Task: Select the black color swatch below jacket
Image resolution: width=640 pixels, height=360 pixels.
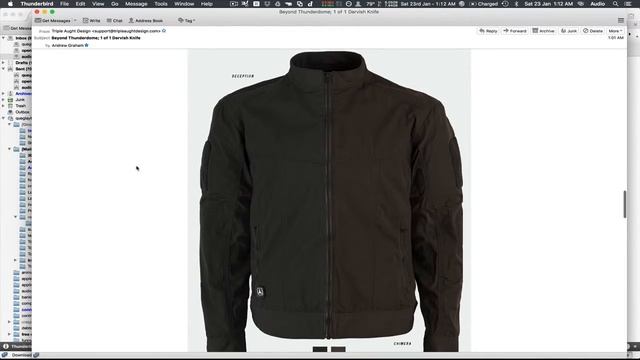Action: pyautogui.click(x=320, y=349)
